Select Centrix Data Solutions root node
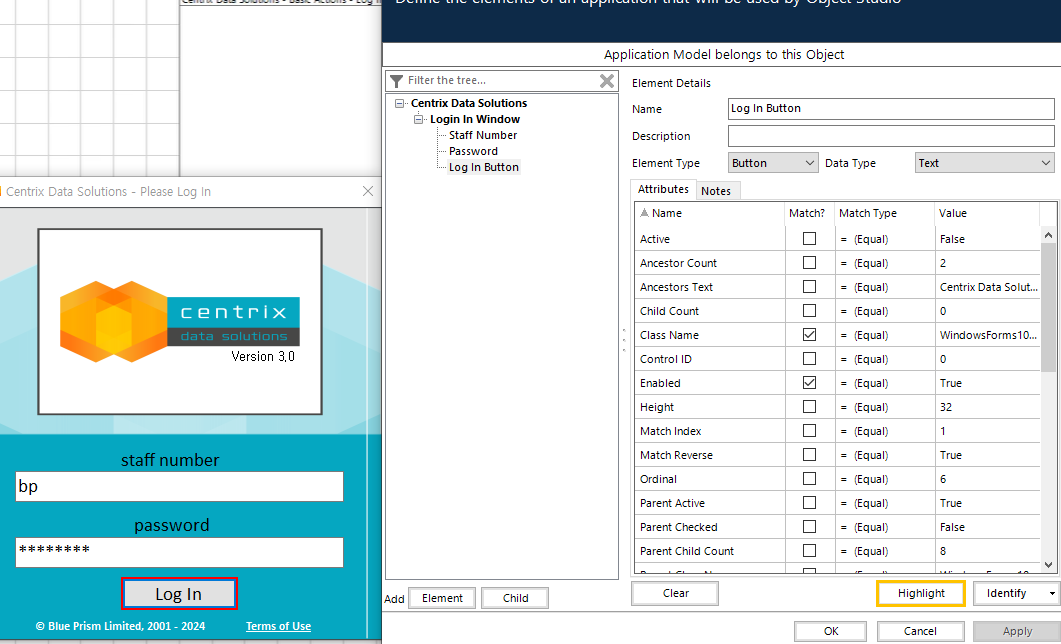 (469, 103)
